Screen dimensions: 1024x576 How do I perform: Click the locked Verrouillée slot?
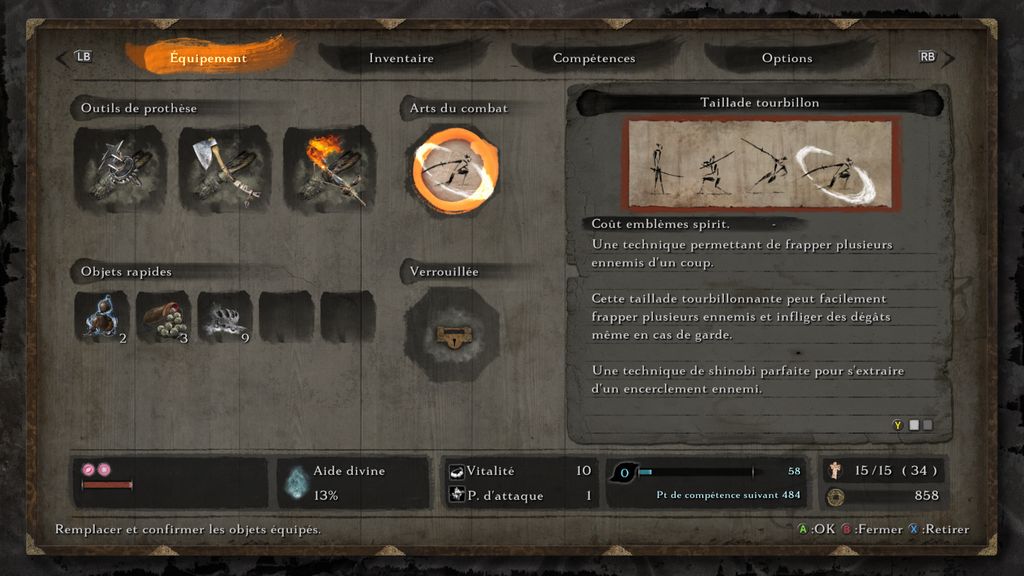point(452,335)
